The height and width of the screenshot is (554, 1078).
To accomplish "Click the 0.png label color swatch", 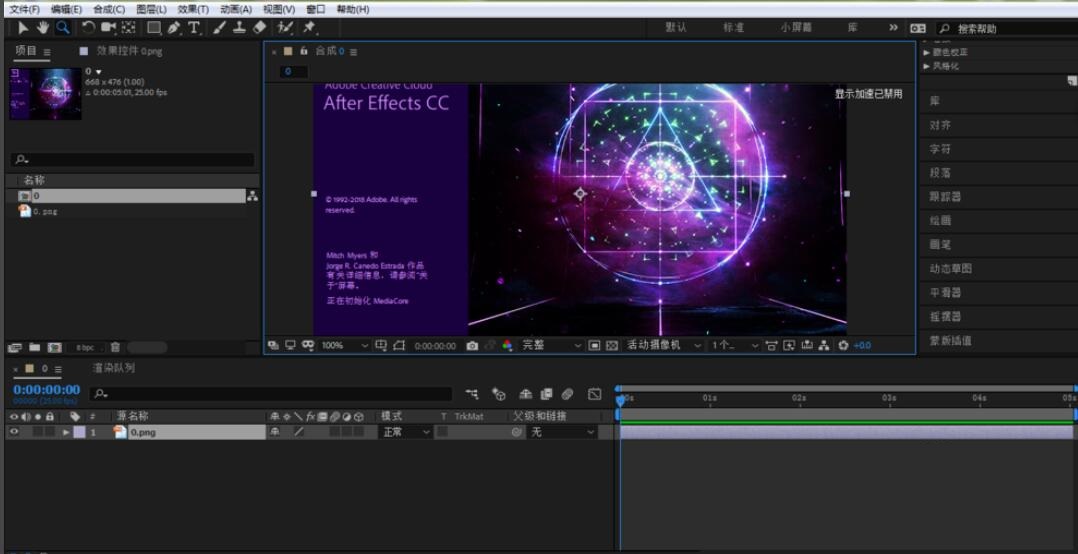I will point(79,432).
